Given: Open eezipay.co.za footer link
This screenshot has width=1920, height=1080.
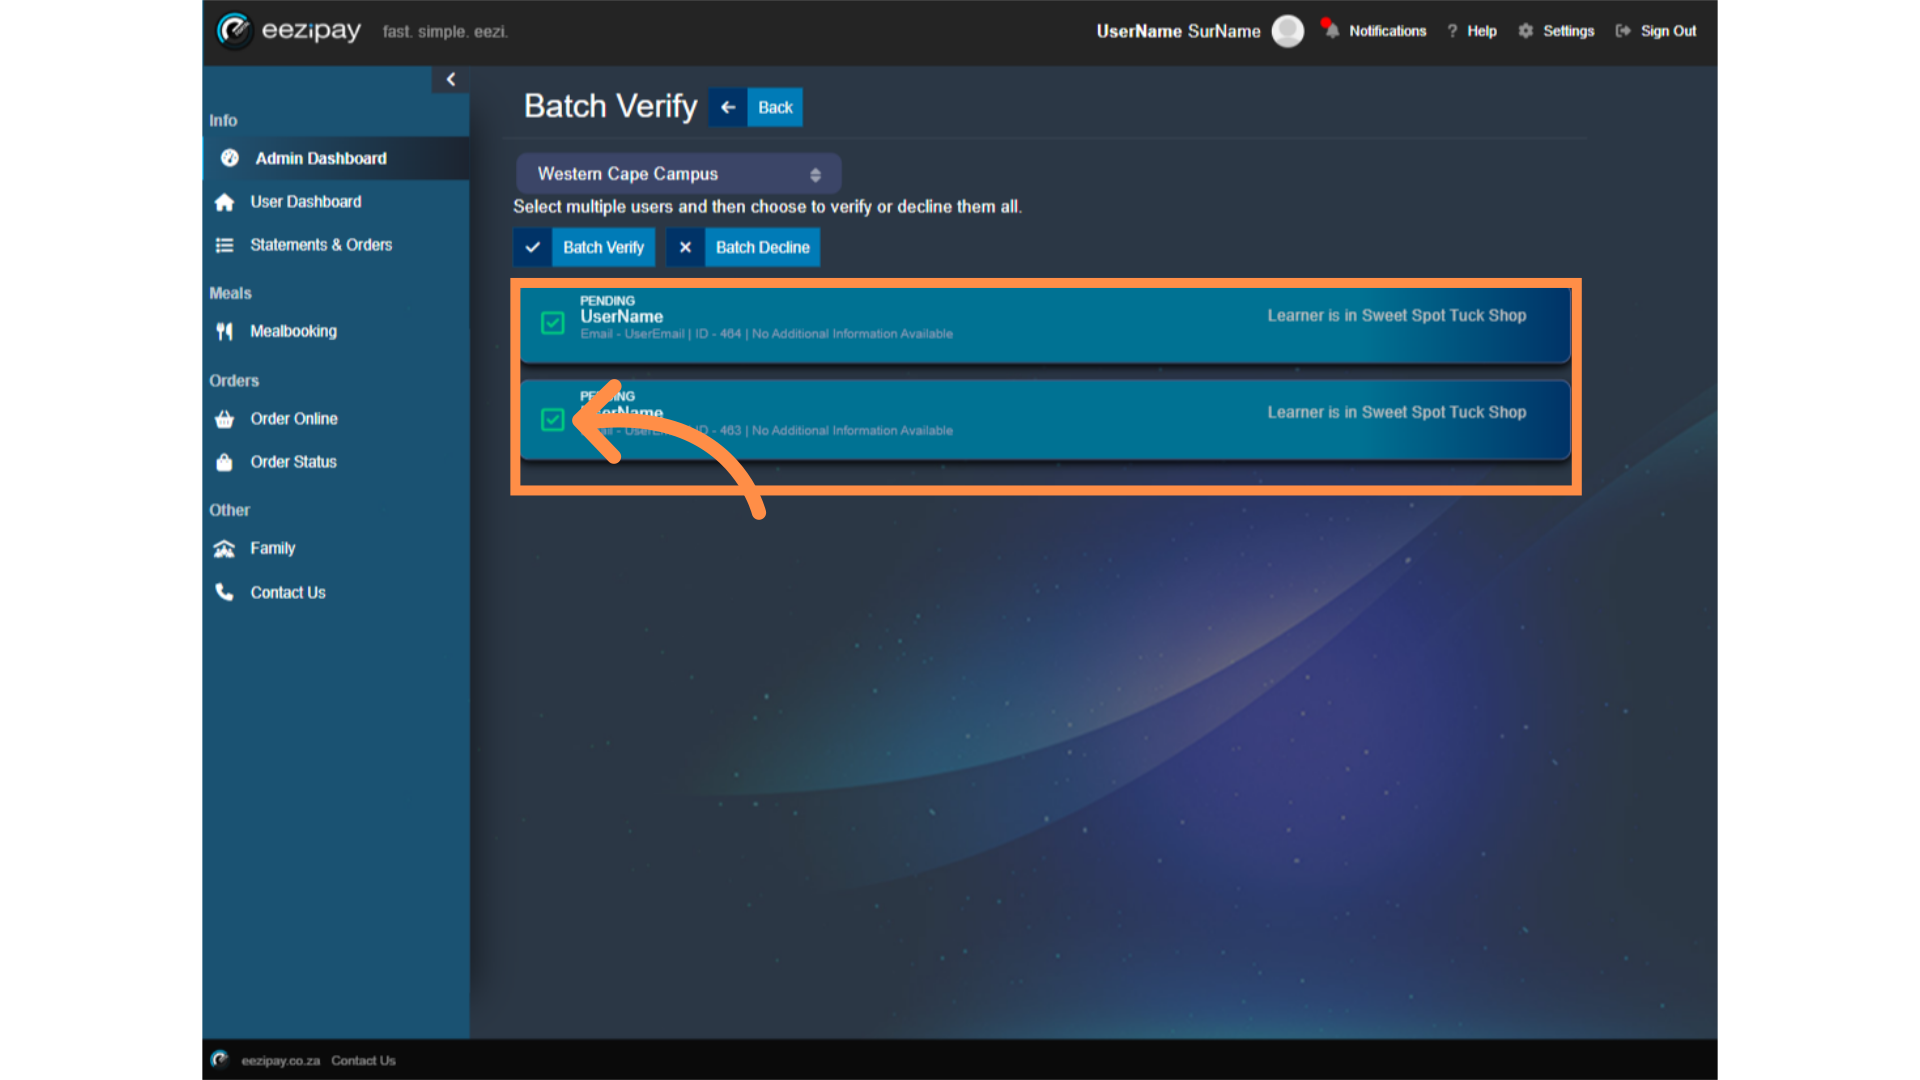Looking at the screenshot, I should click(x=280, y=1061).
